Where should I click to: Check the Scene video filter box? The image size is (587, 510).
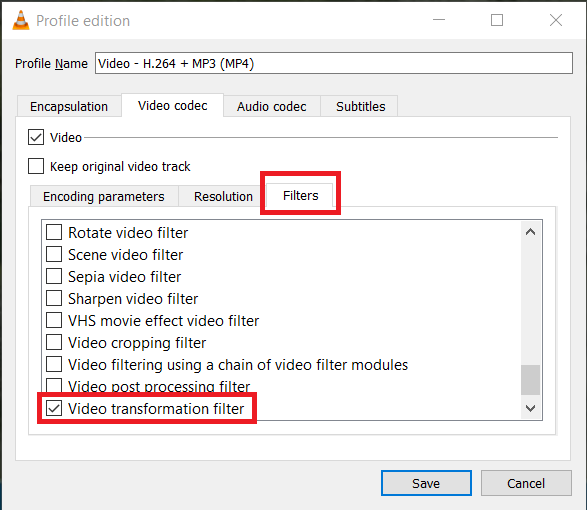(x=54, y=254)
